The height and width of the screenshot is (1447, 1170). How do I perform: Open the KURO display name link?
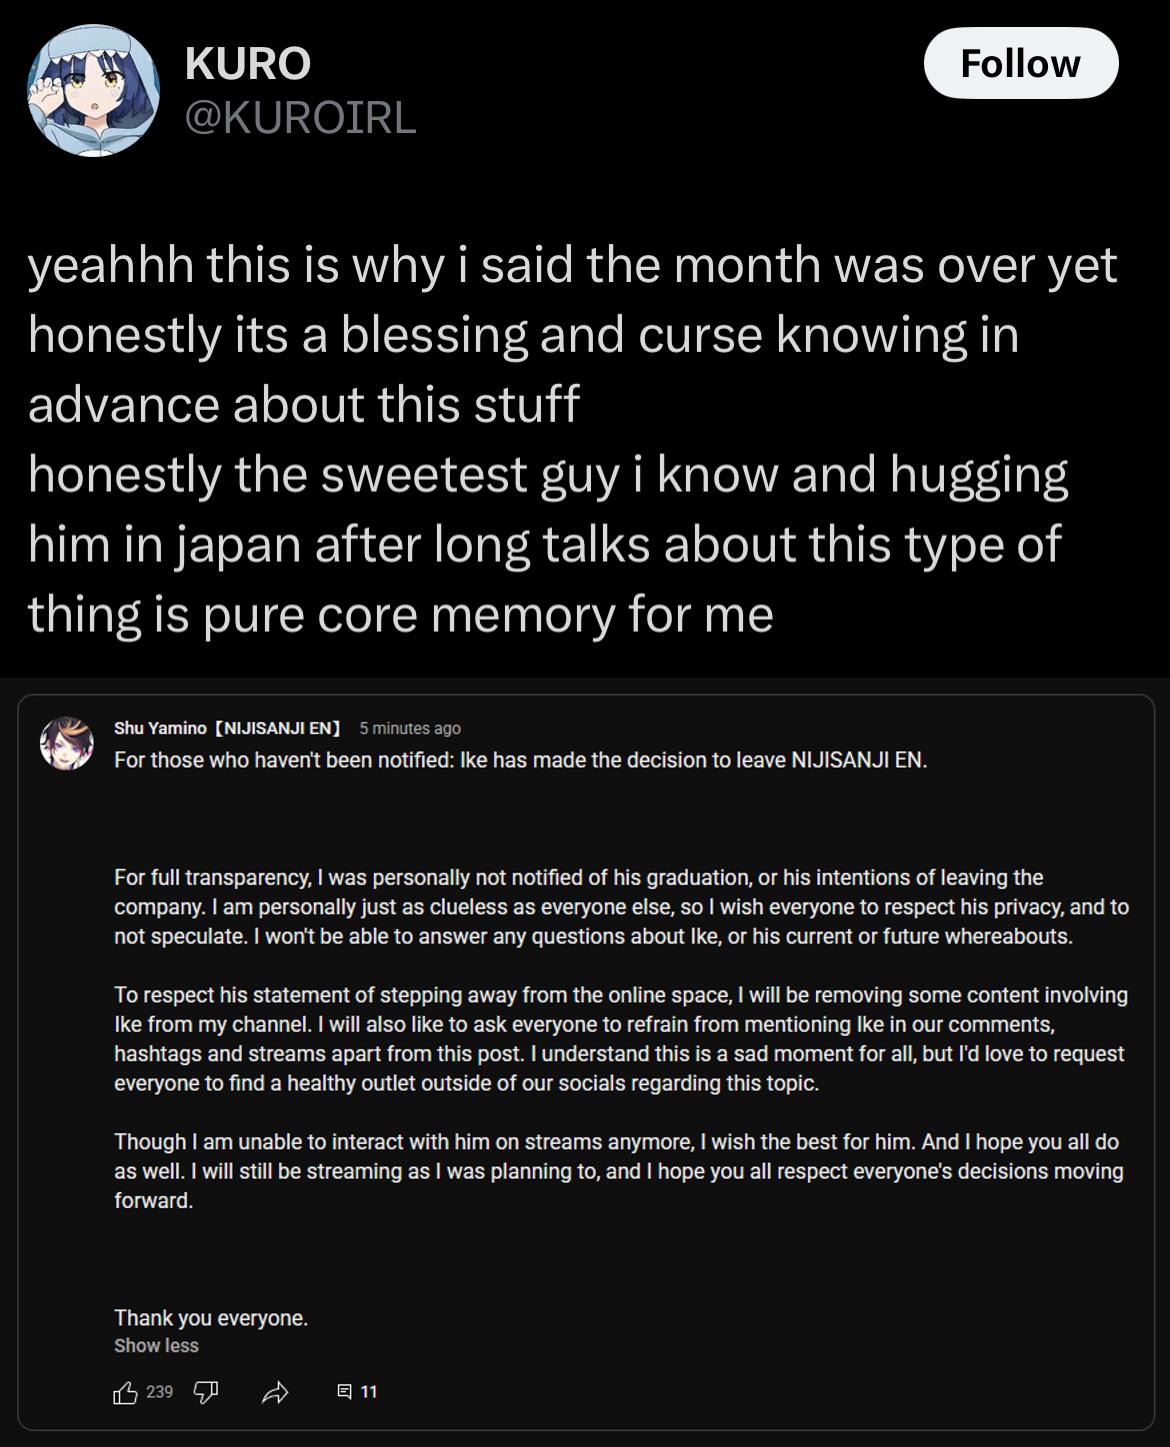pyautogui.click(x=248, y=64)
